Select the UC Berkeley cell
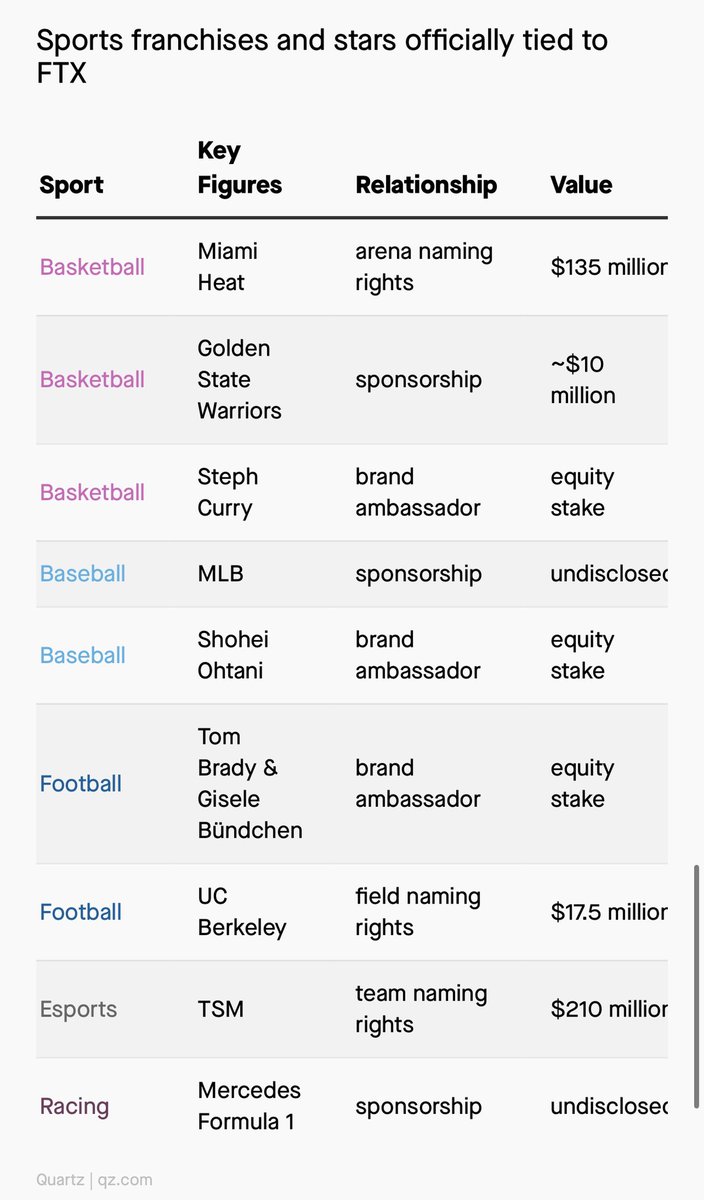This screenshot has width=704, height=1200. pos(242,911)
